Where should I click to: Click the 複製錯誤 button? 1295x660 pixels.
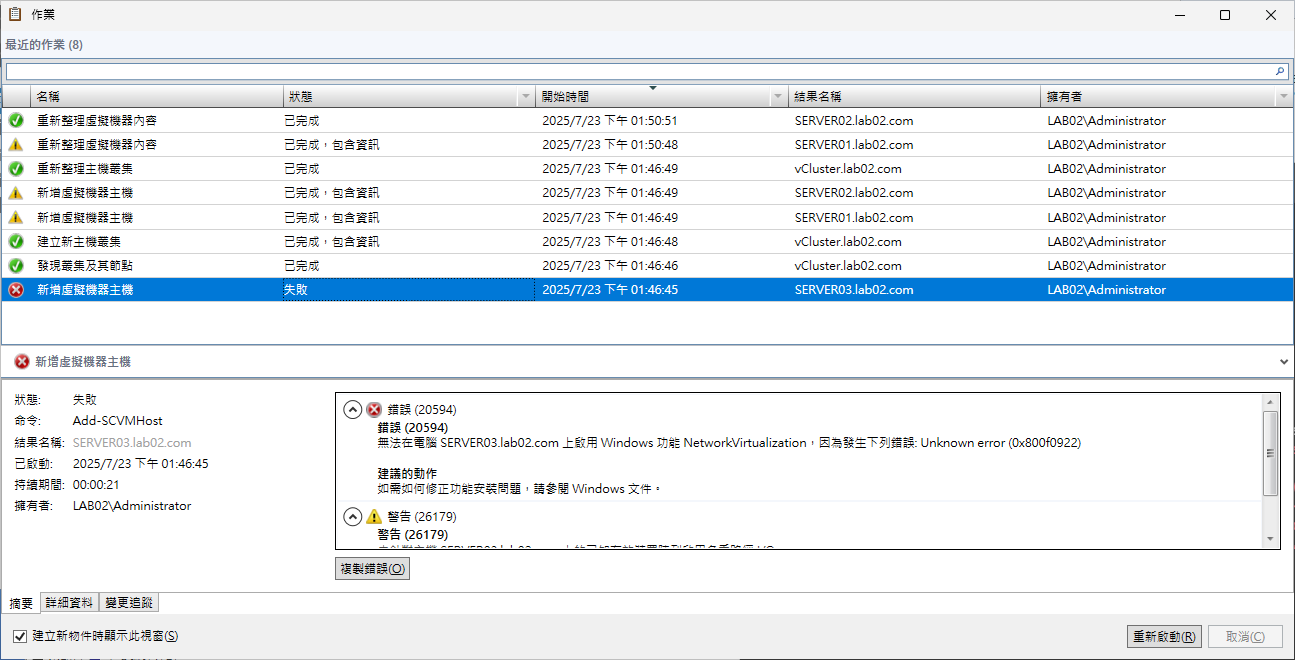(372, 569)
